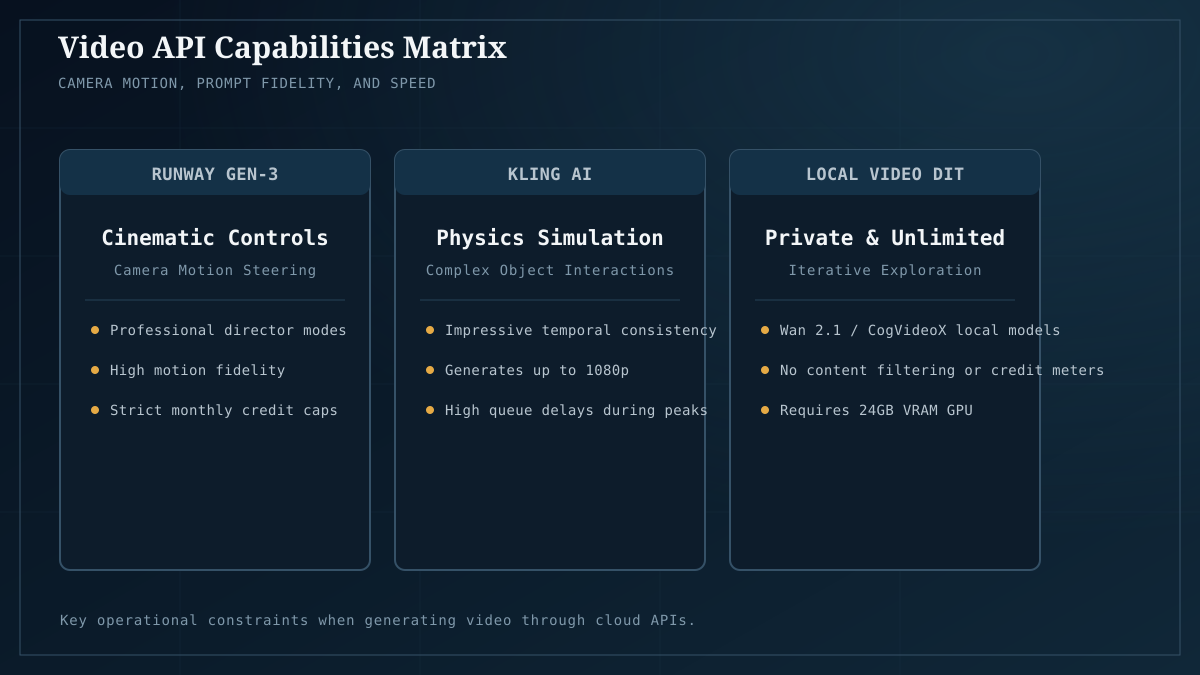This screenshot has height=675, width=1200.
Task: Click the "Video API Capabilities Matrix" title
Action: coord(282,47)
